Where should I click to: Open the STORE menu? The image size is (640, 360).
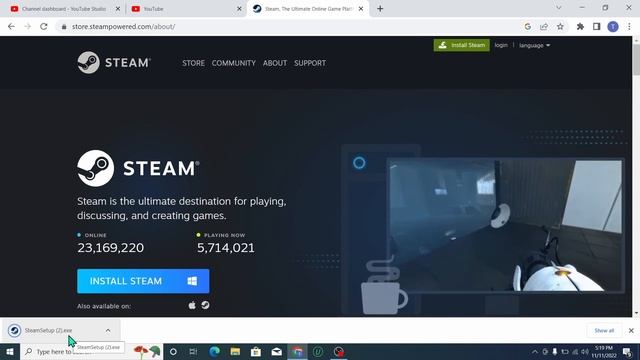193,63
